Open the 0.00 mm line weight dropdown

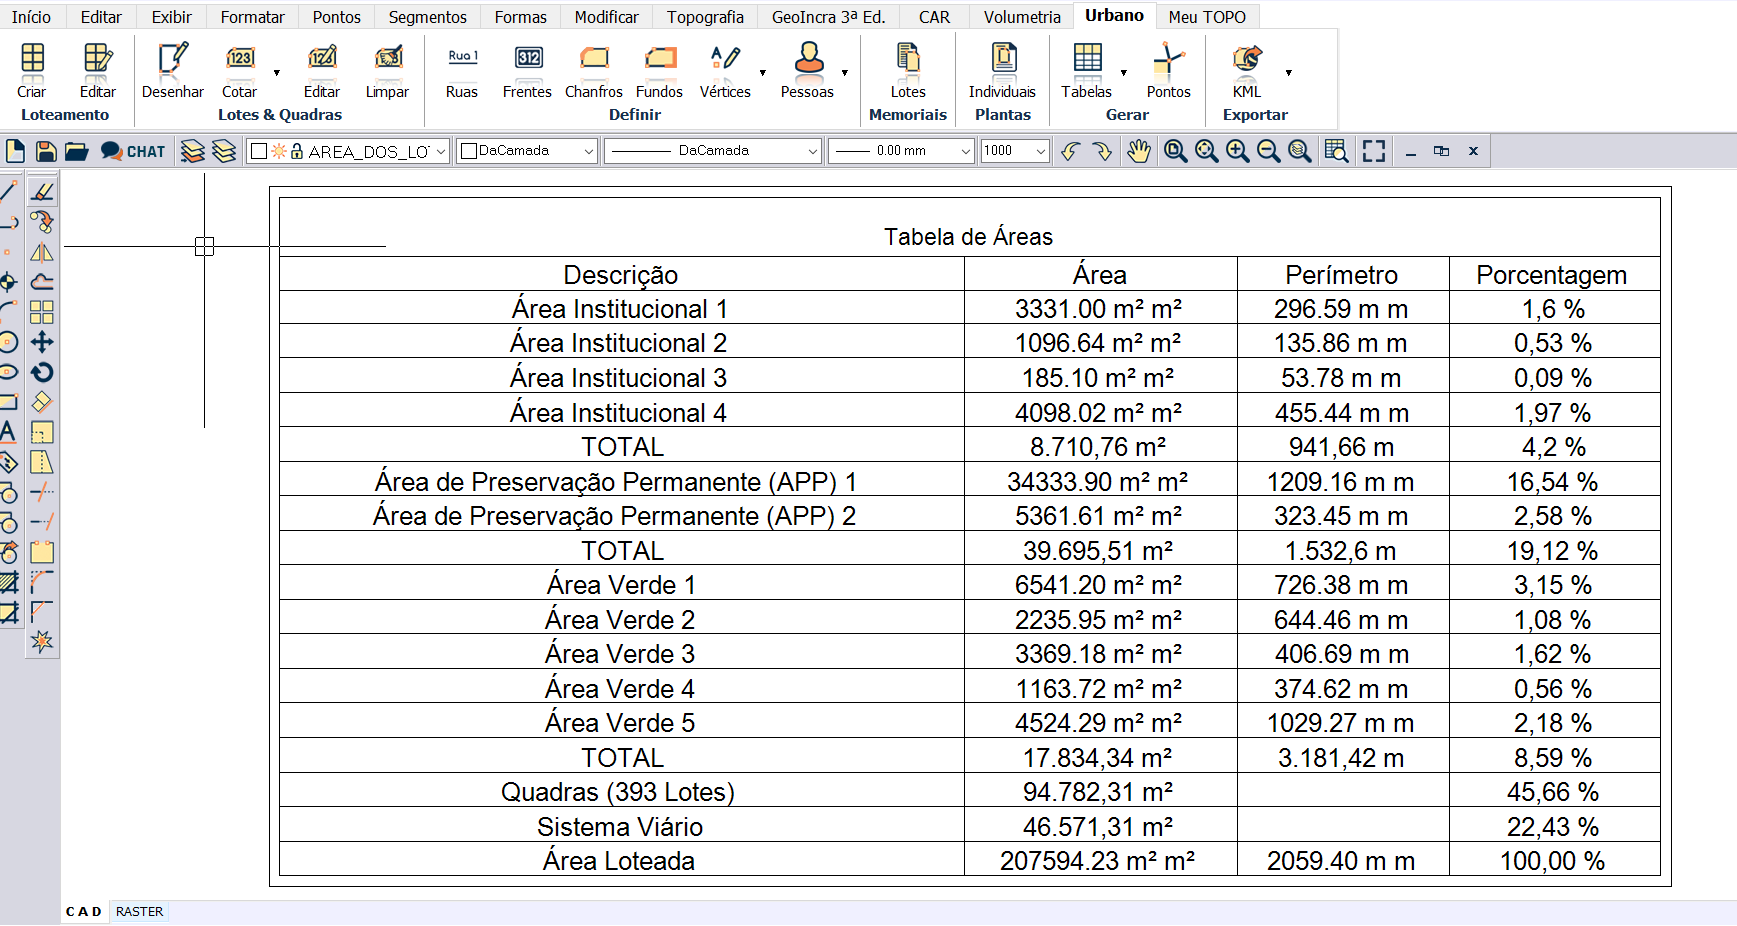(965, 151)
